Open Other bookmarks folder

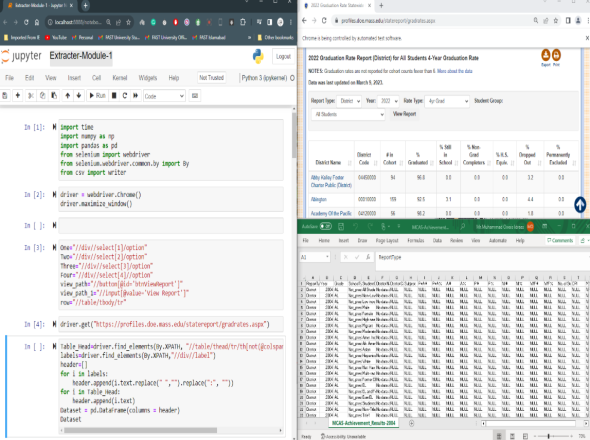[x=275, y=37]
